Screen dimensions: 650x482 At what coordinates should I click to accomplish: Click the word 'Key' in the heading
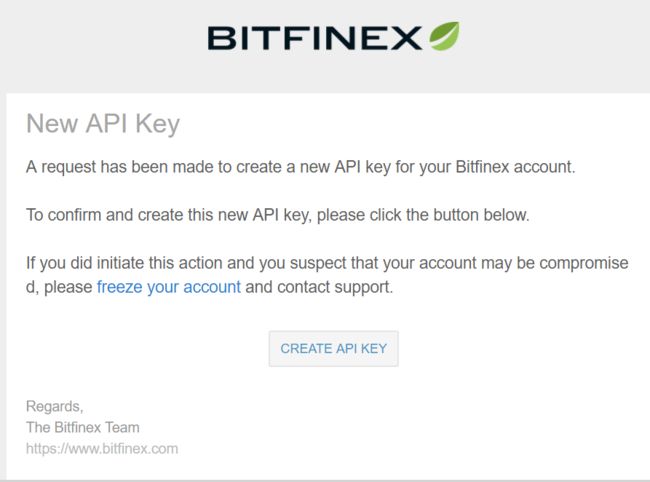[158, 124]
